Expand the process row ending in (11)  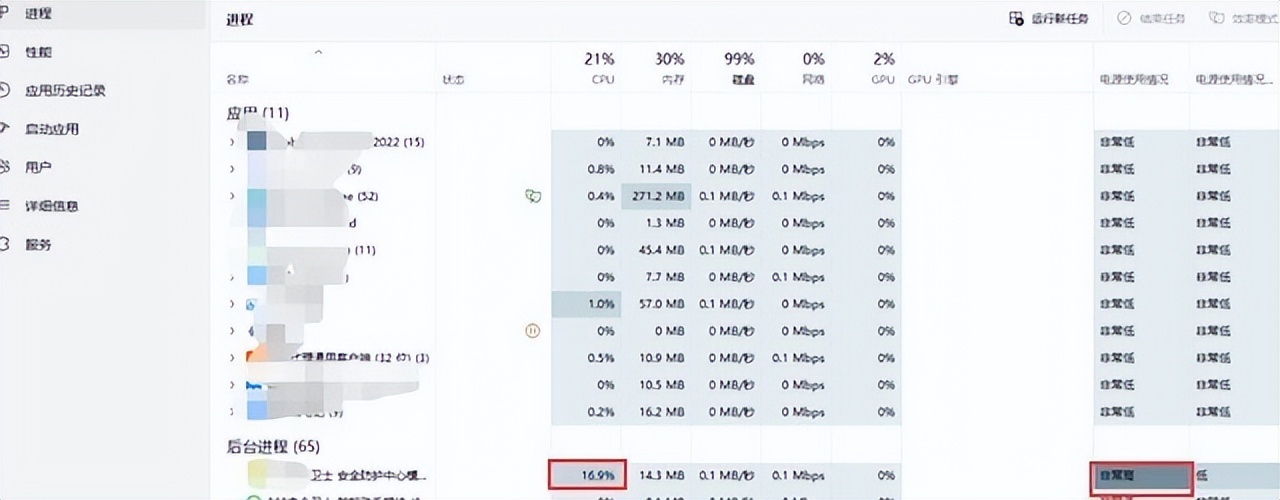[232, 250]
